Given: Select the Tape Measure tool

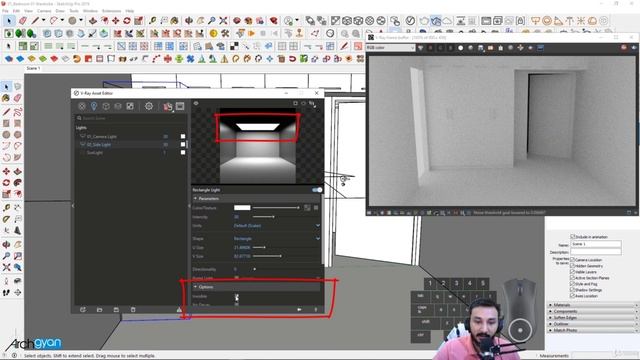Looking at the screenshot, I should click(6, 208).
